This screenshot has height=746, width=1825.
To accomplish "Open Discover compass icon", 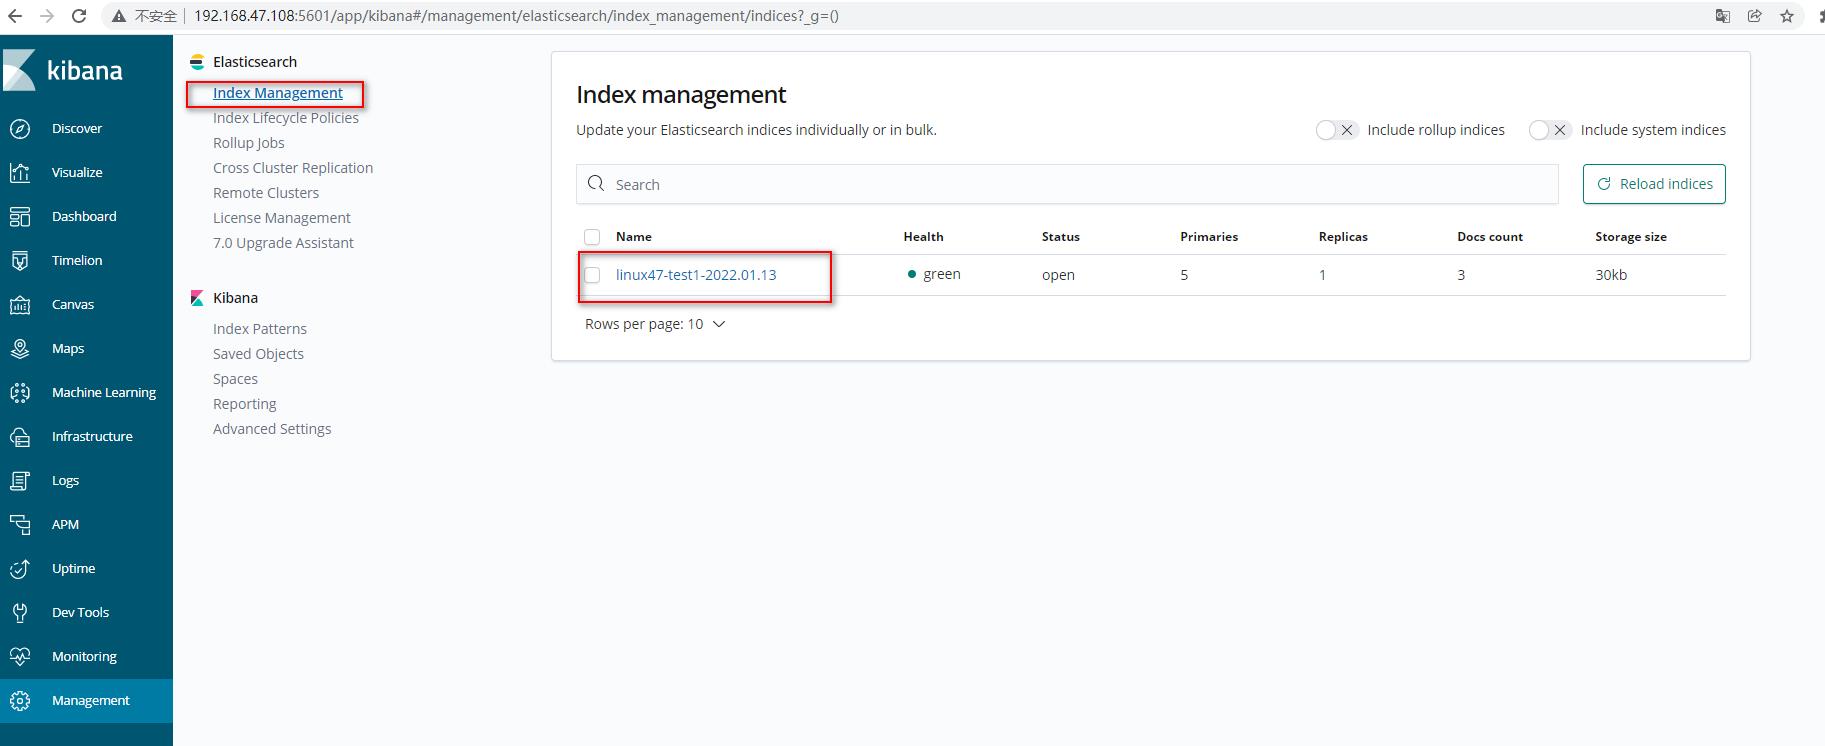I will pyautogui.click(x=20, y=128).
